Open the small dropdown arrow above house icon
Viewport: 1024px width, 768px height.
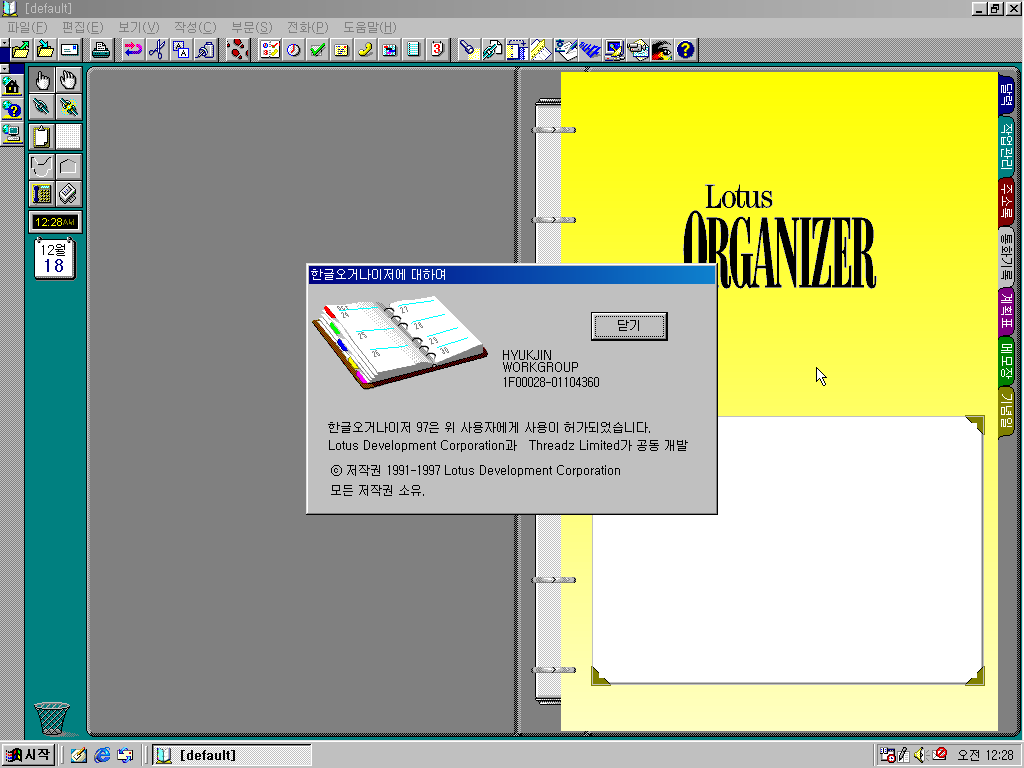coord(5,69)
